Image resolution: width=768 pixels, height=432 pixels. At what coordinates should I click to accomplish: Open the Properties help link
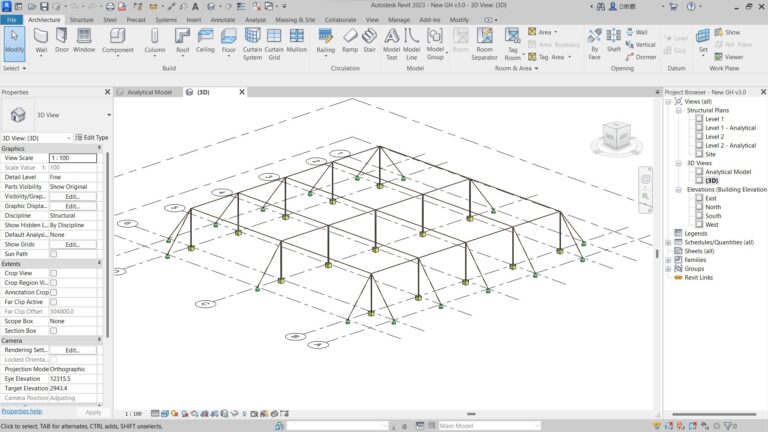(x=22, y=411)
